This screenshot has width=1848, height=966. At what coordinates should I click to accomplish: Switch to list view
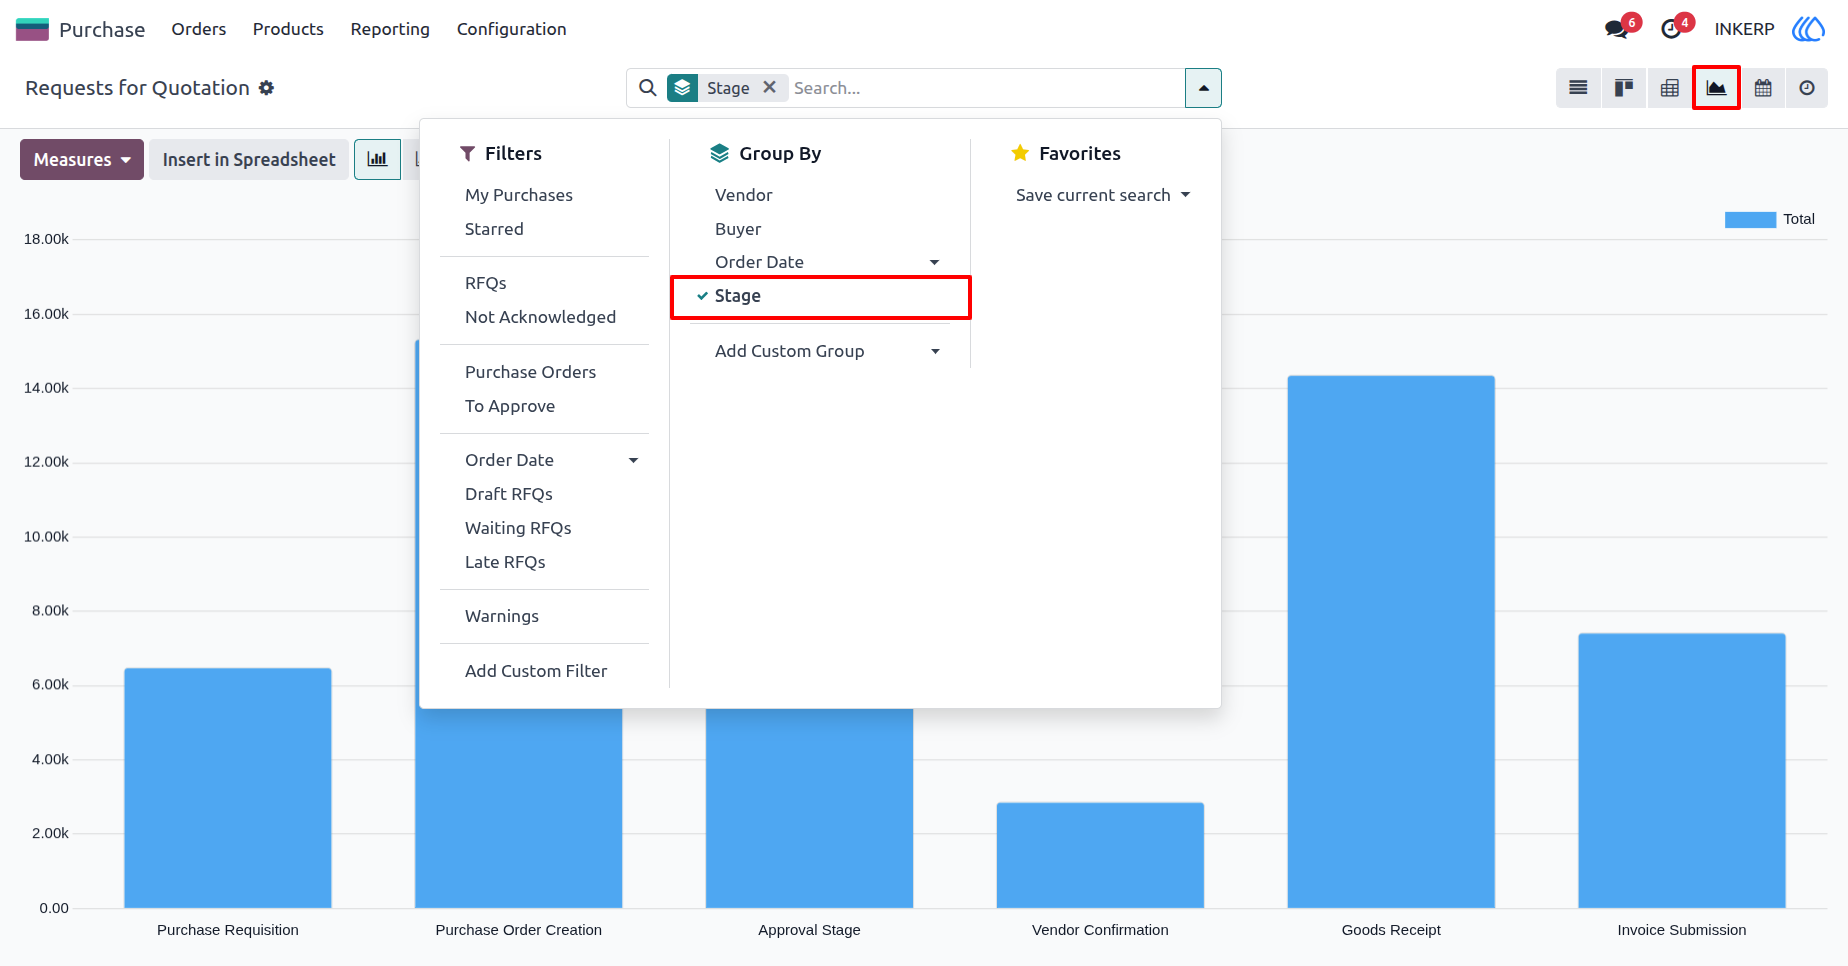(x=1578, y=88)
